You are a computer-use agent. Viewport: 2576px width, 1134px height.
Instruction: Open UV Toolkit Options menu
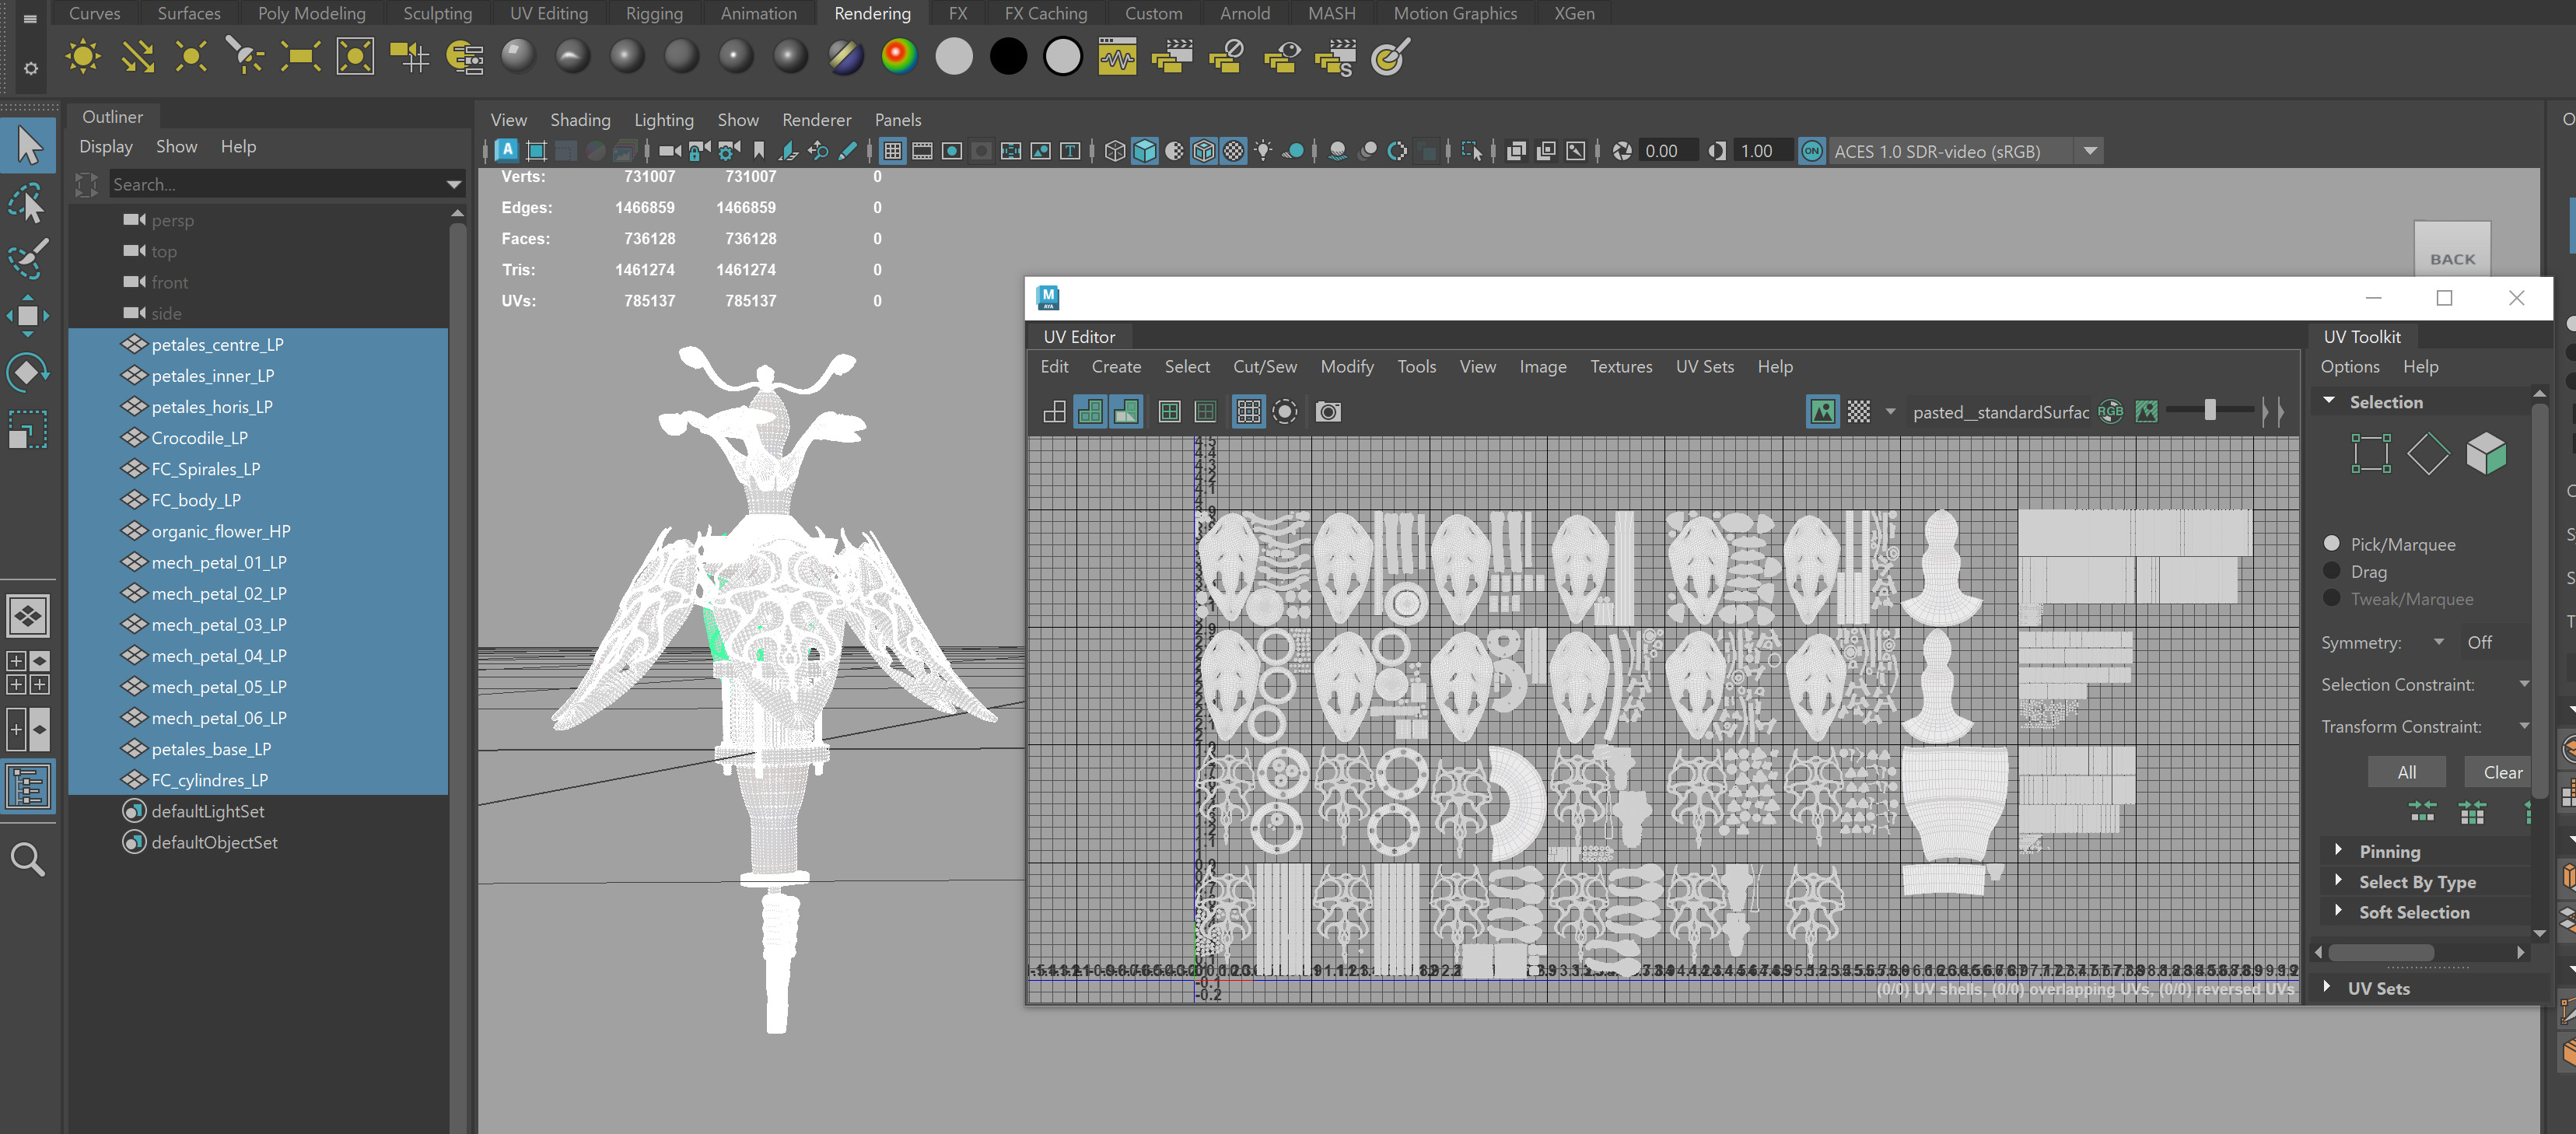coord(2349,367)
